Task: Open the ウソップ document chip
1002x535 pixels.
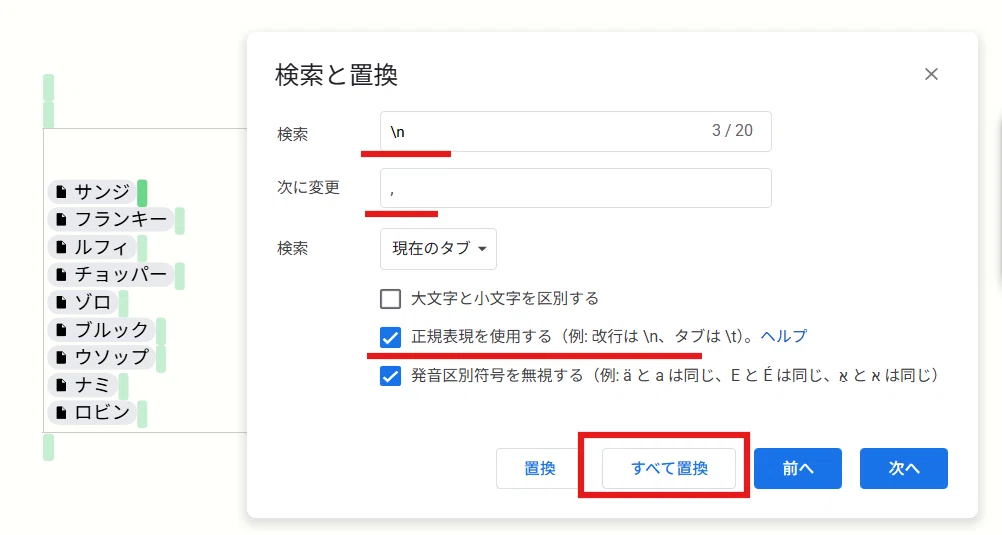Action: click(x=101, y=357)
